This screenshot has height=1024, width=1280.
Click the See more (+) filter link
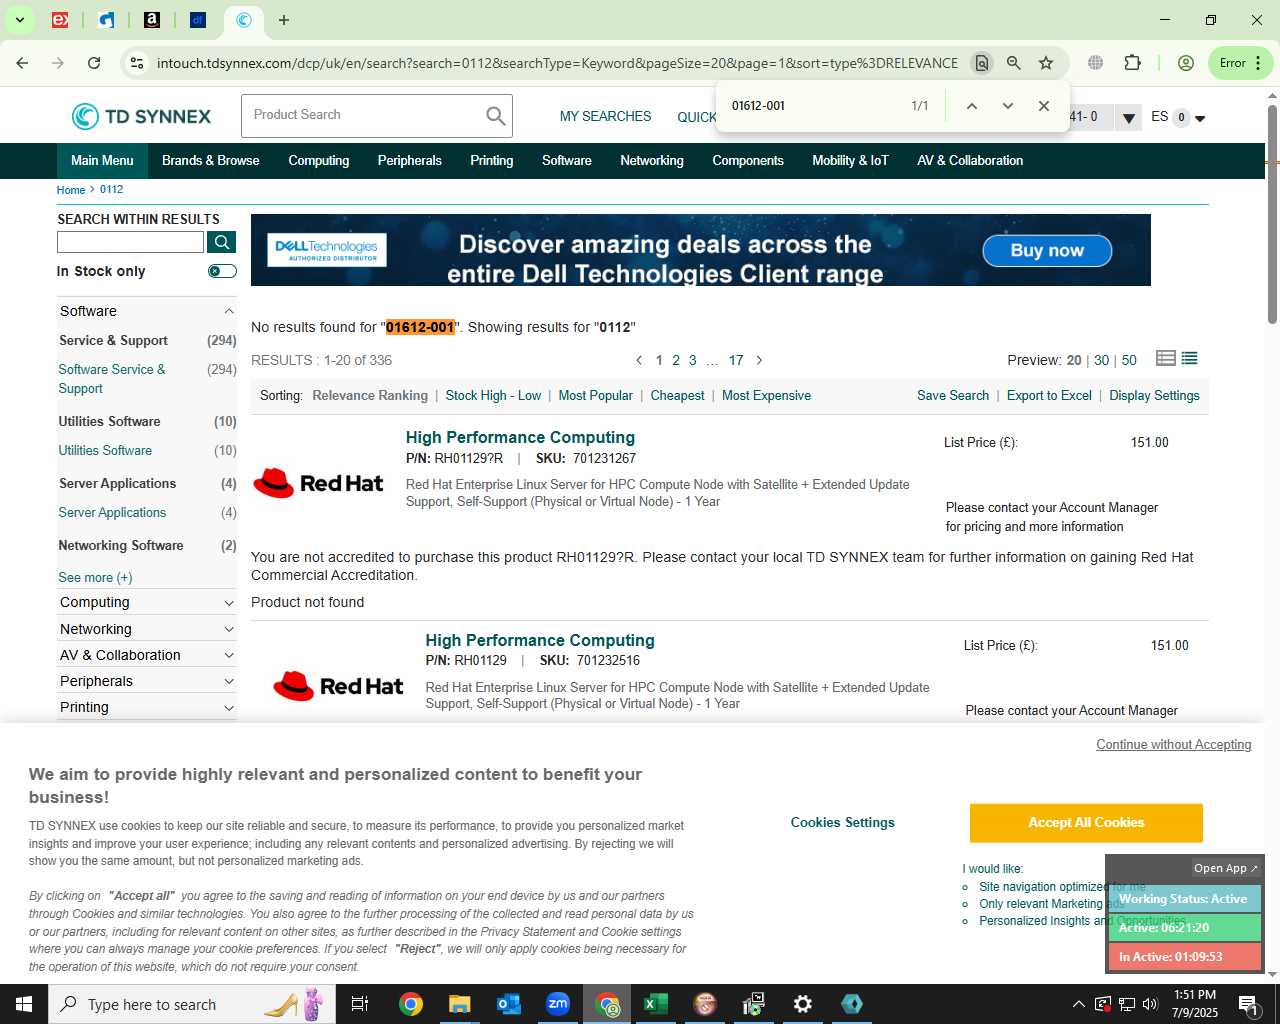(95, 578)
